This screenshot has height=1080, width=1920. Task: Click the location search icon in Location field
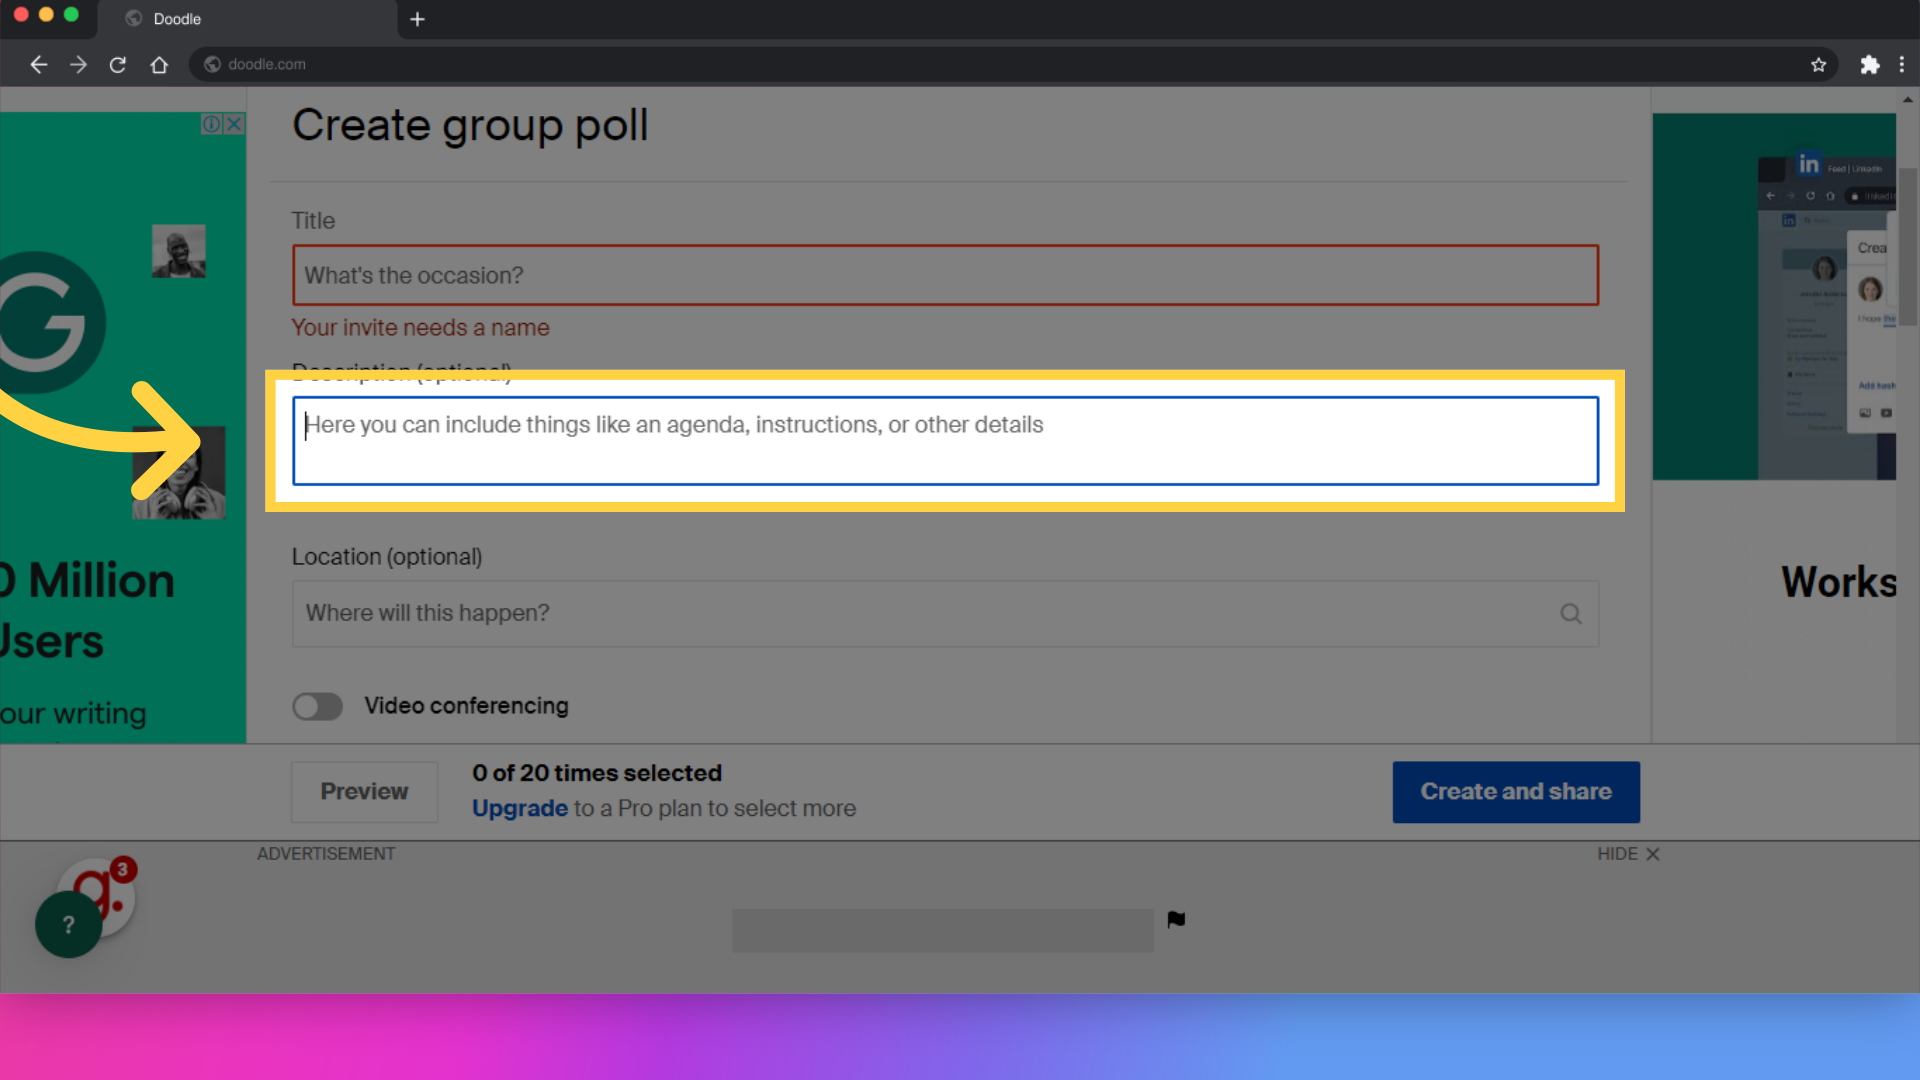tap(1571, 612)
